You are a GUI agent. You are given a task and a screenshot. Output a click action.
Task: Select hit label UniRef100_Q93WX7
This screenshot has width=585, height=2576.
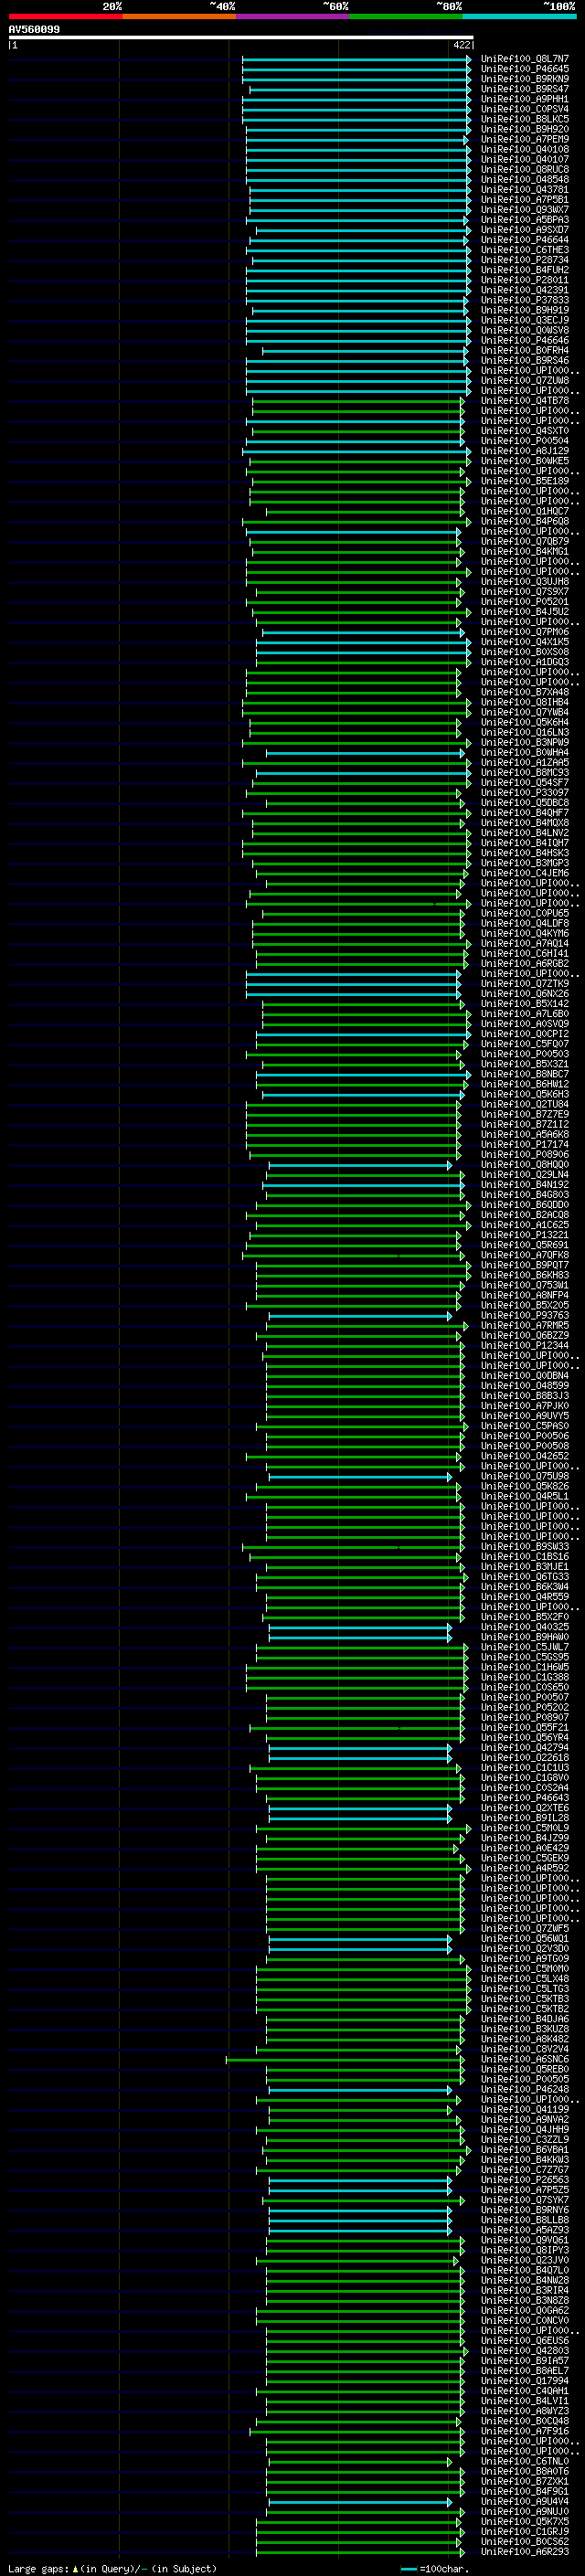tap(525, 210)
